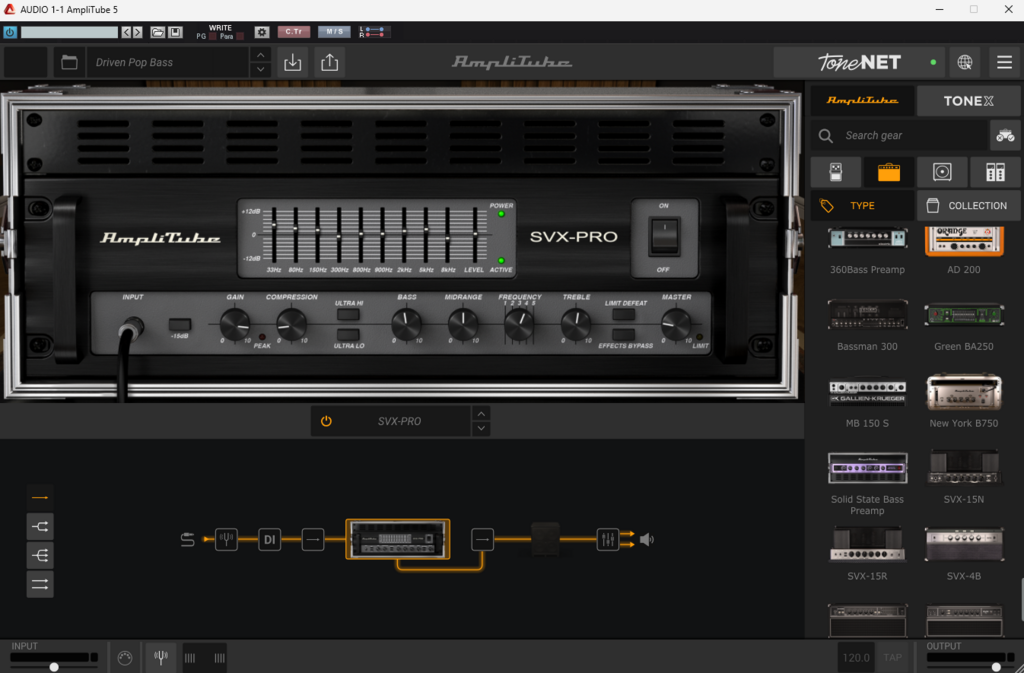Switch to next amp model below SVX-PRO selector

(x=481, y=429)
